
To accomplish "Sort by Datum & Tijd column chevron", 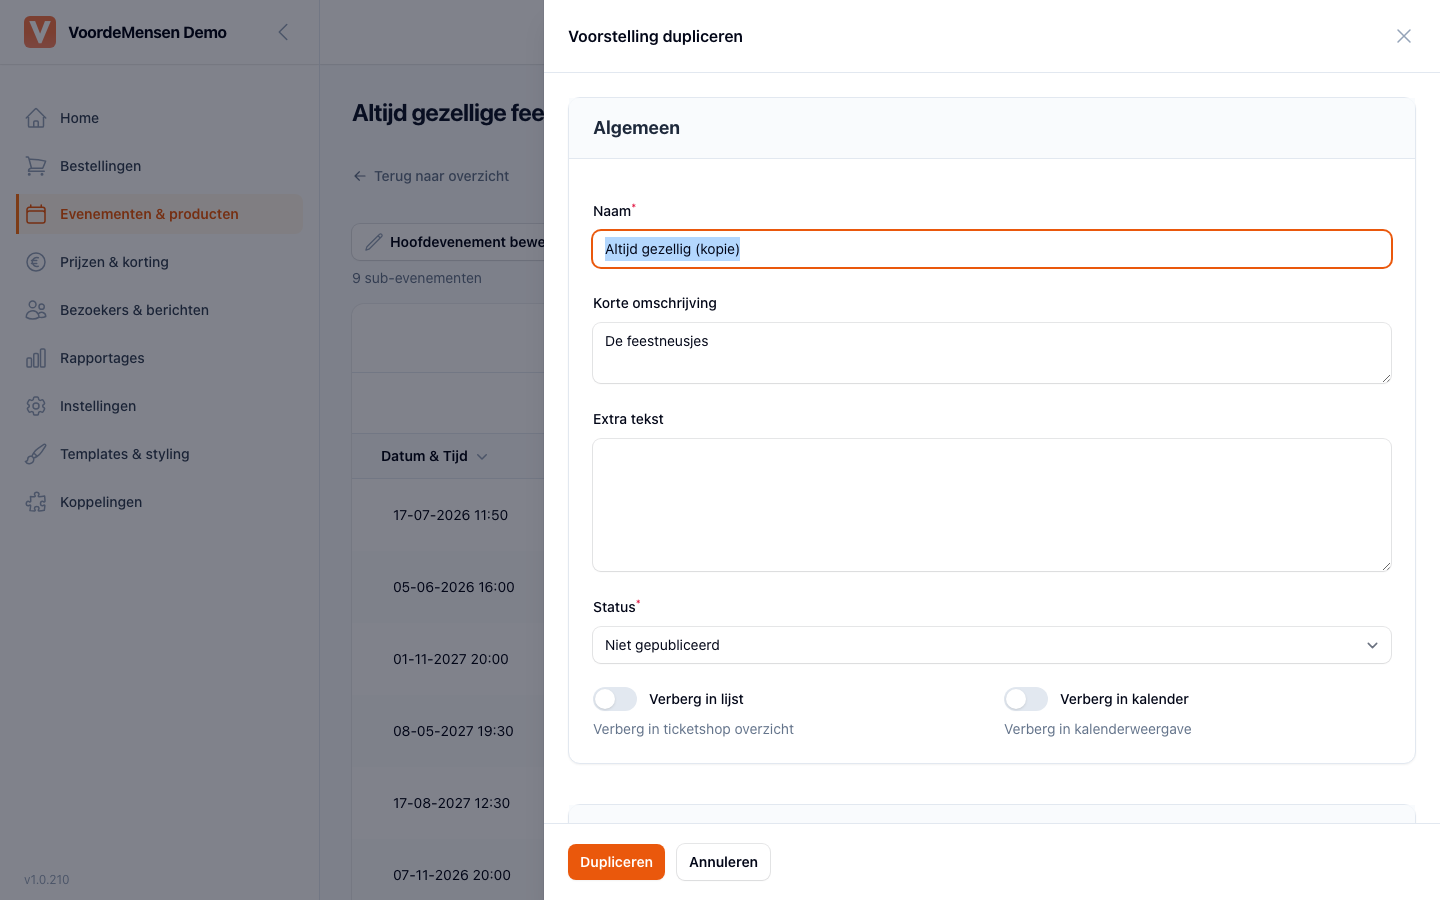I will click(x=482, y=456).
